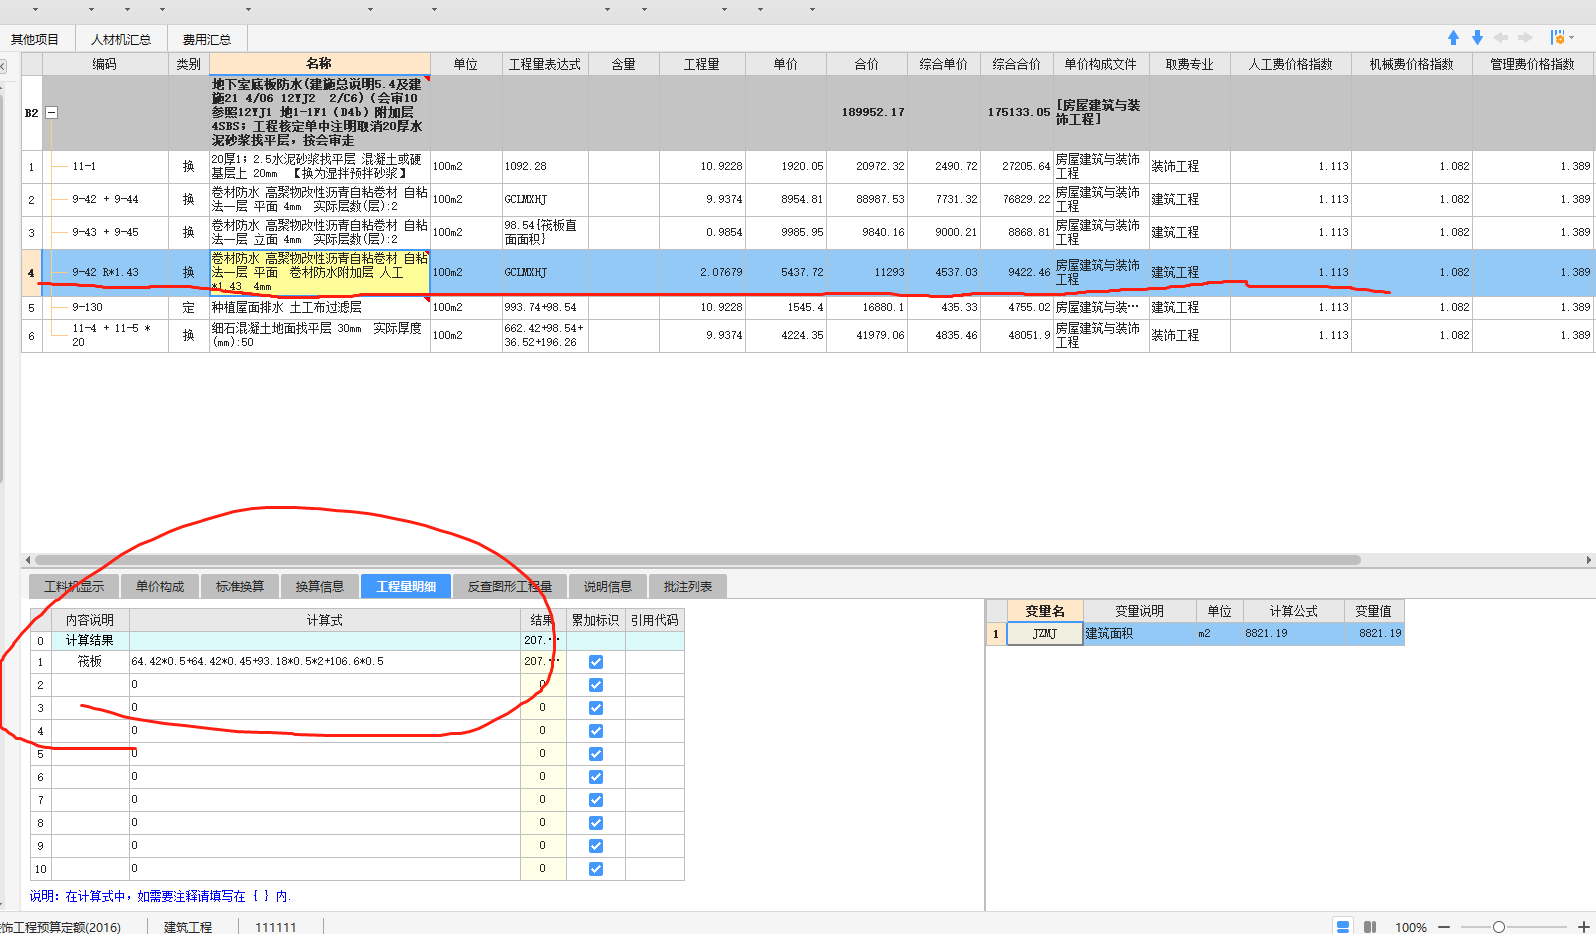The height and width of the screenshot is (934, 1596).
Task: Switch to 费用汇总 tab
Action: [207, 39]
